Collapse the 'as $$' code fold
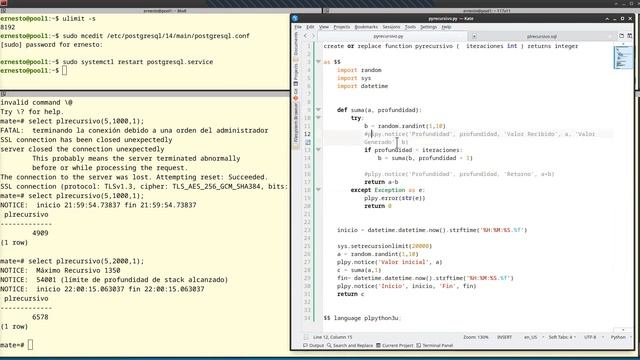The image size is (640, 360). coord(318,62)
